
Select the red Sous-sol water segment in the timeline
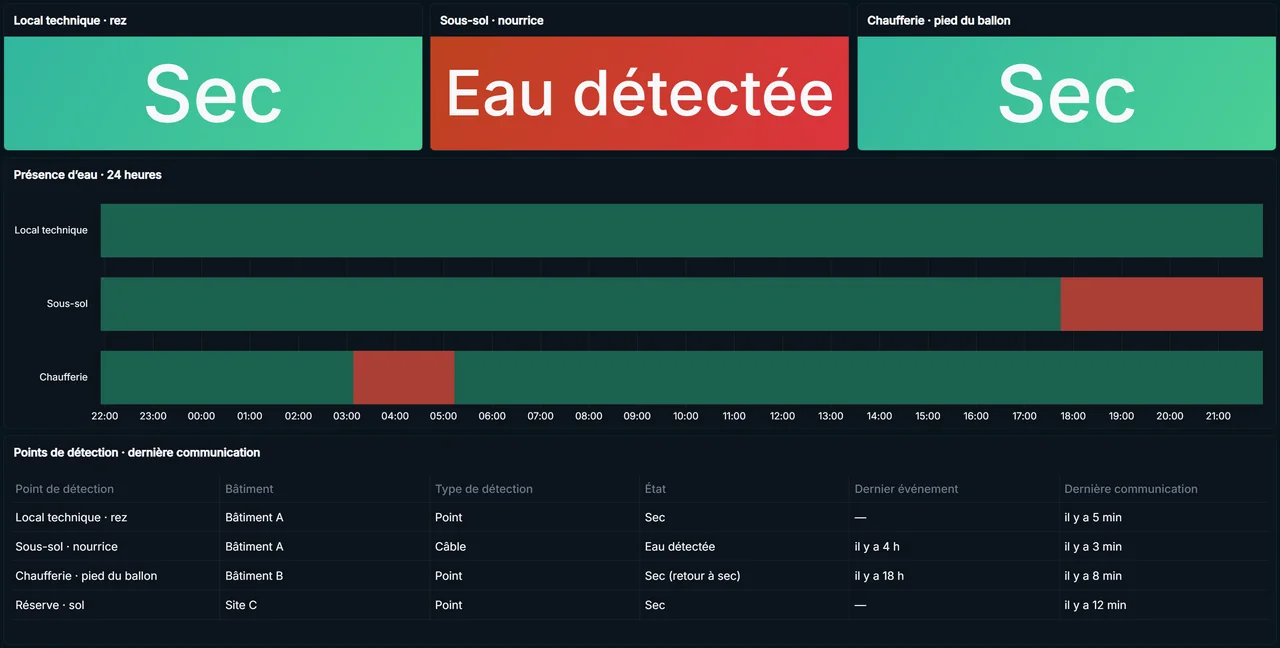tap(1162, 304)
